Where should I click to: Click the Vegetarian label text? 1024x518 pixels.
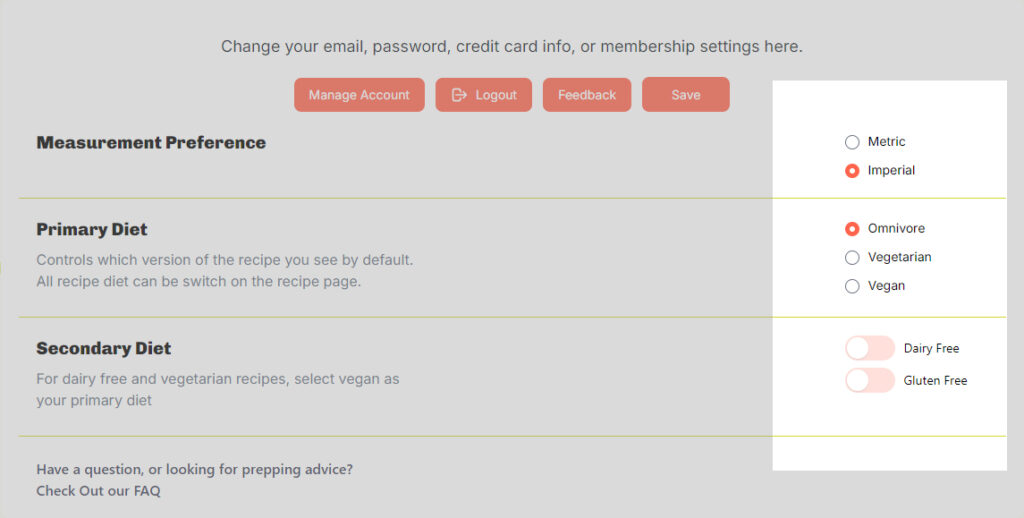[x=899, y=257]
